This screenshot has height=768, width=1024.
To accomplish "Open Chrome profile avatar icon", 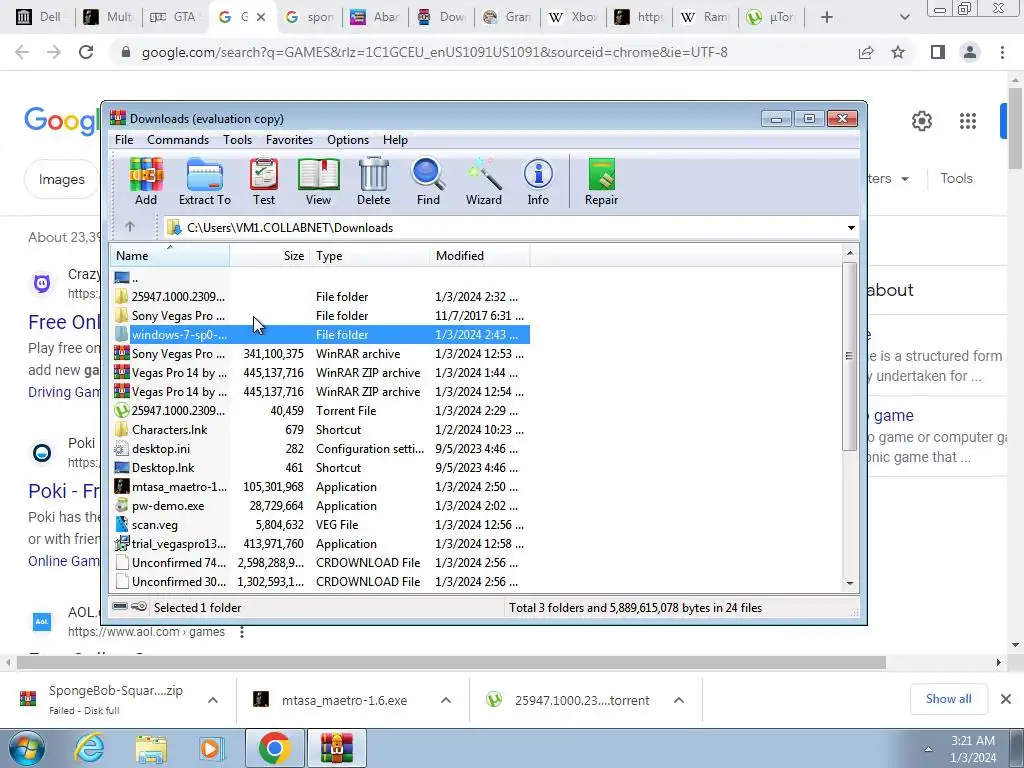I will coord(970,52).
